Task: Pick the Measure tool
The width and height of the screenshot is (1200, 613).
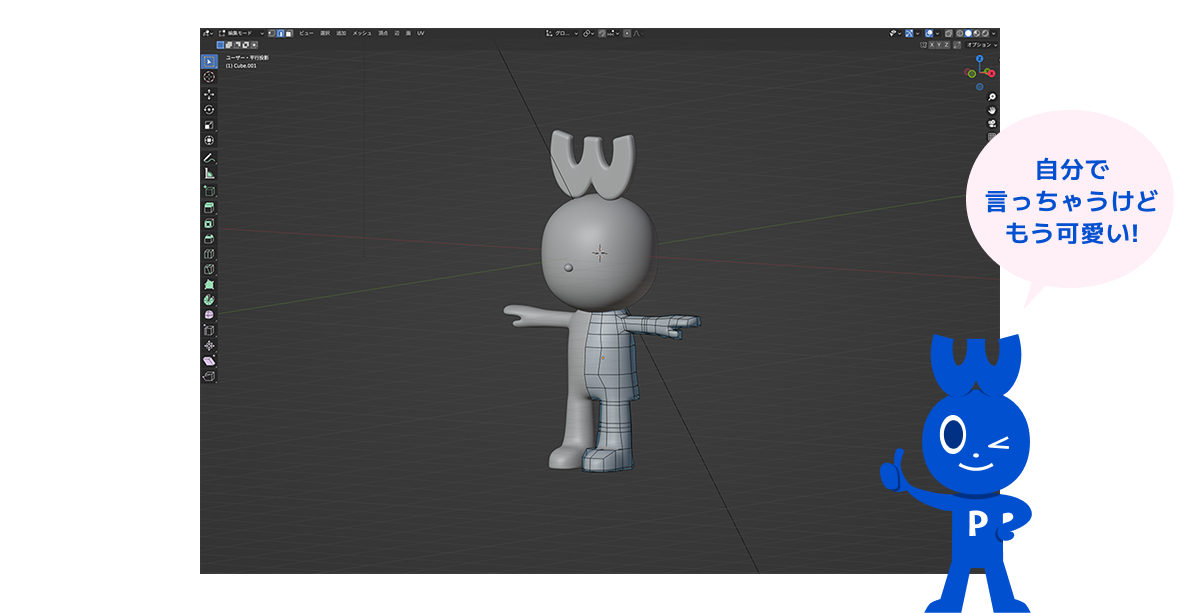Action: 209,173
